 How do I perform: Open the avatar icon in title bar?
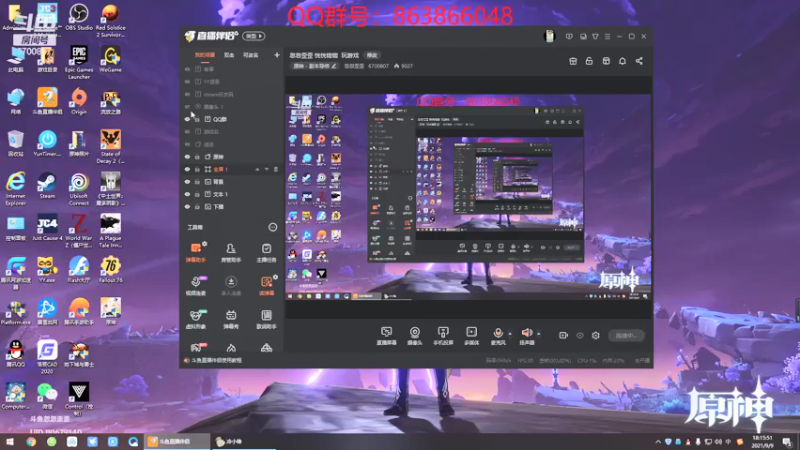(549, 36)
